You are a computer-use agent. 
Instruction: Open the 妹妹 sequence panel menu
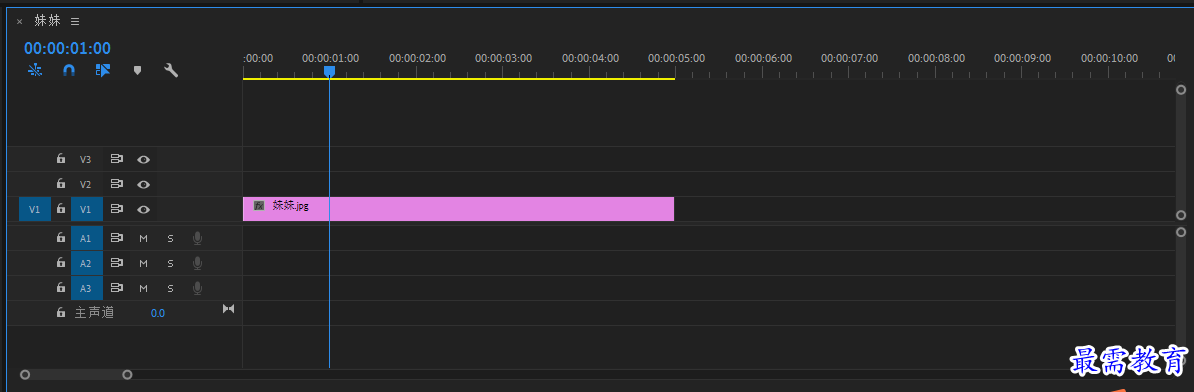75,21
